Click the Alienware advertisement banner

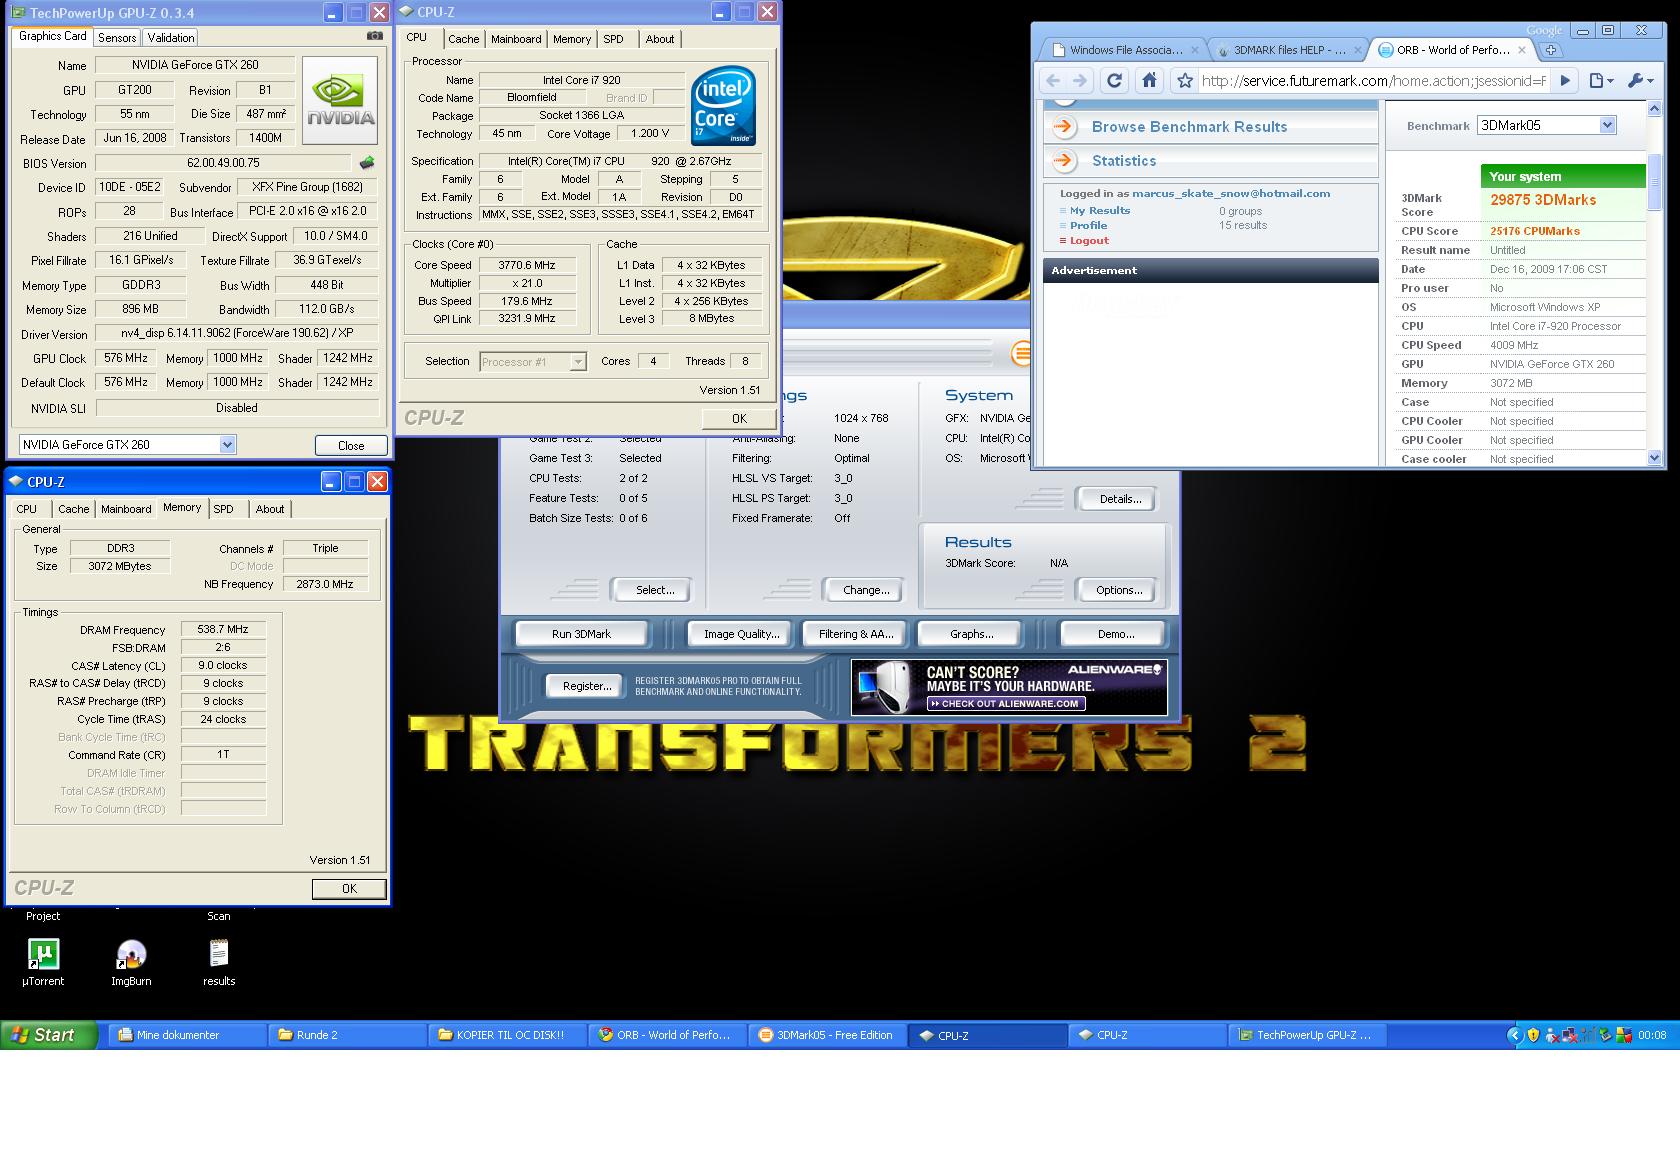point(1009,686)
